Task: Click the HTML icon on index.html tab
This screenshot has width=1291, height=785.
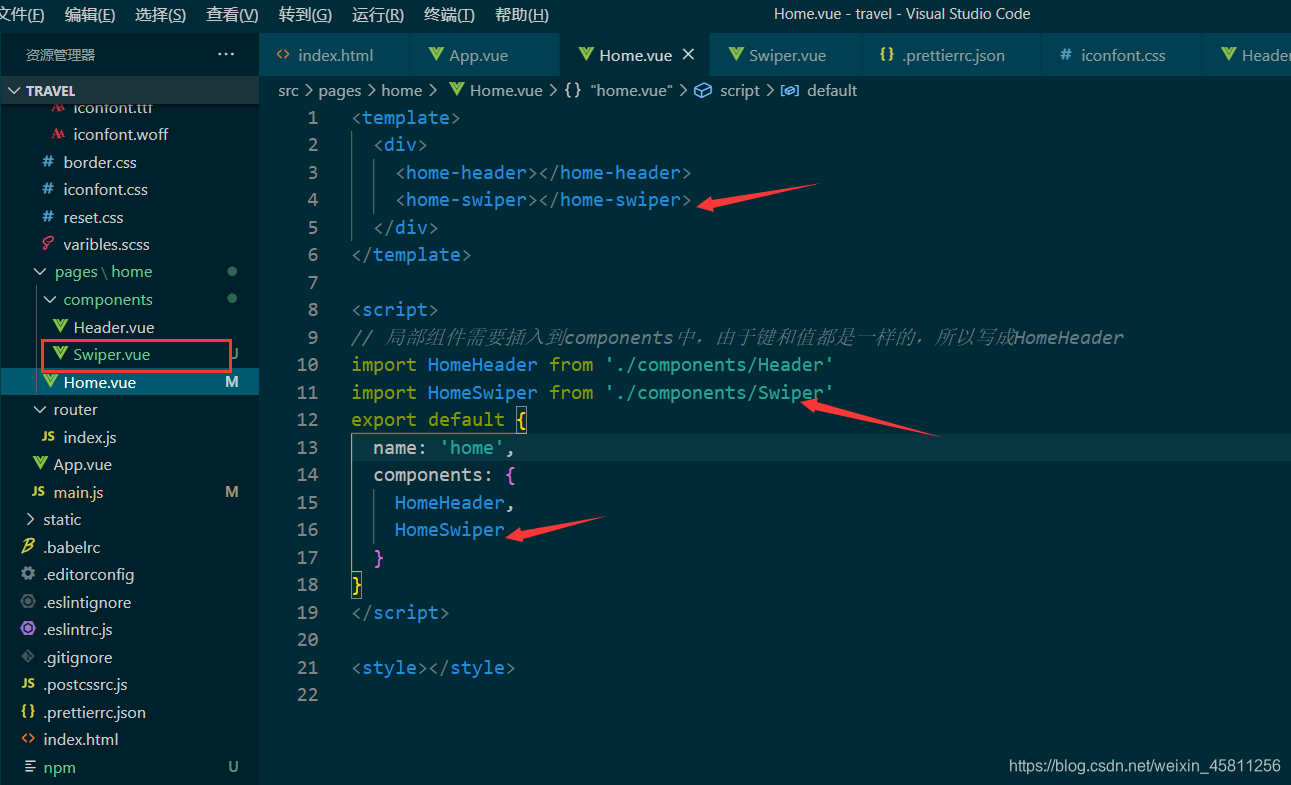Action: [x=283, y=55]
